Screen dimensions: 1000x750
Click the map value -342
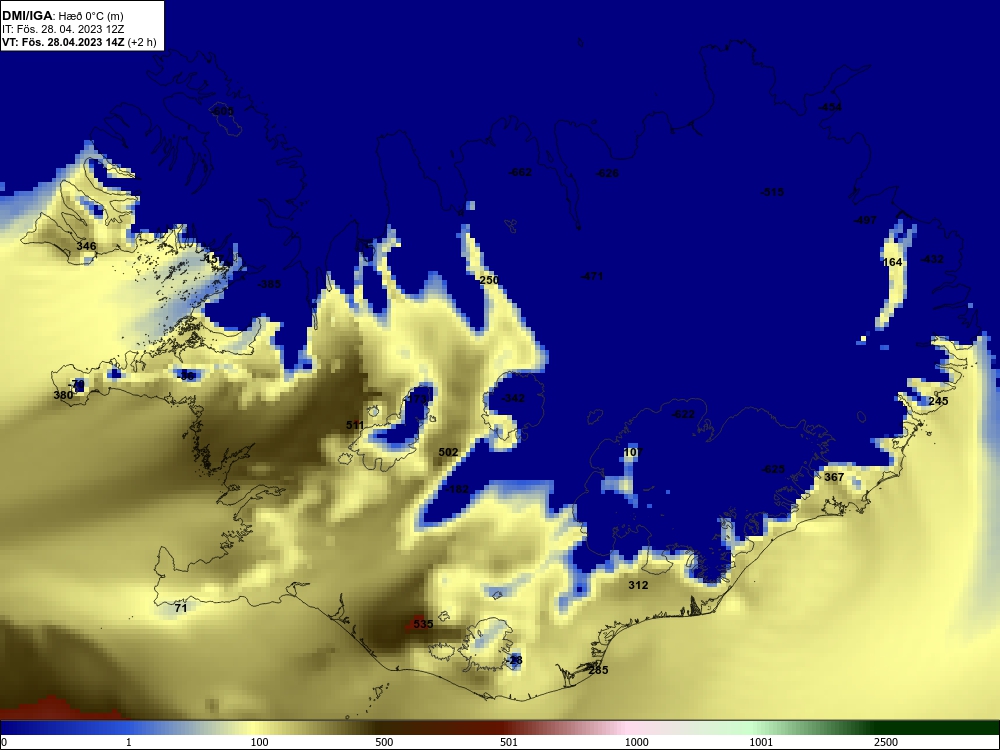512,399
